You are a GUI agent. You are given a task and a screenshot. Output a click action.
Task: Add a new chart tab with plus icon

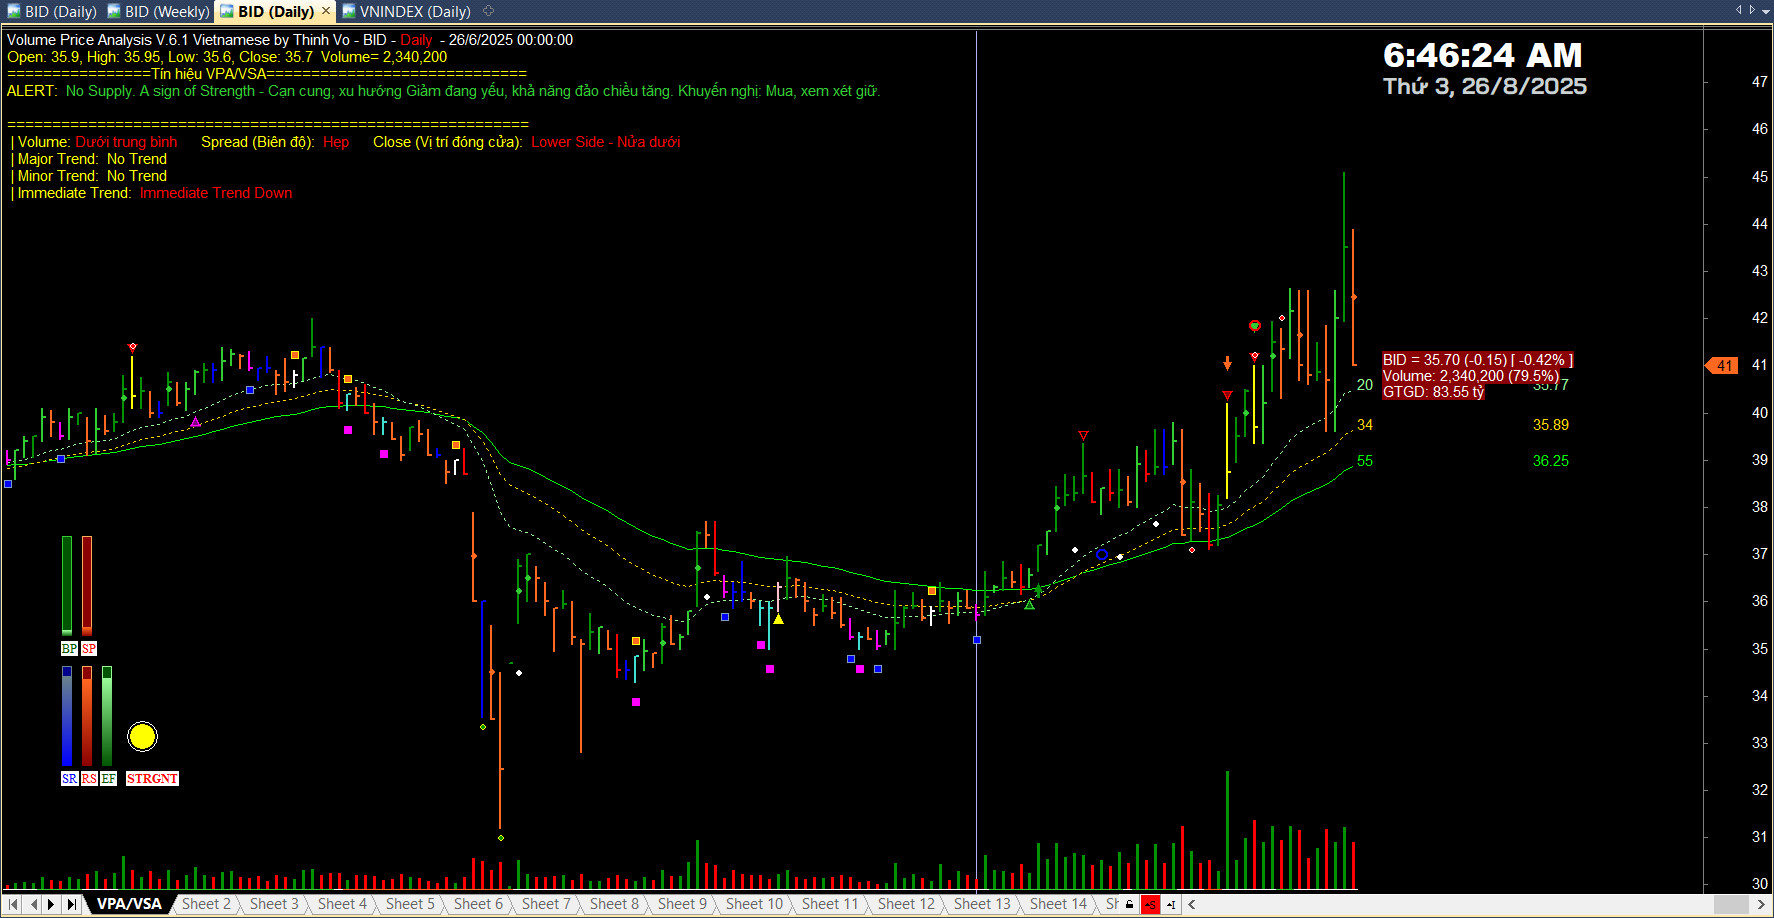[489, 11]
